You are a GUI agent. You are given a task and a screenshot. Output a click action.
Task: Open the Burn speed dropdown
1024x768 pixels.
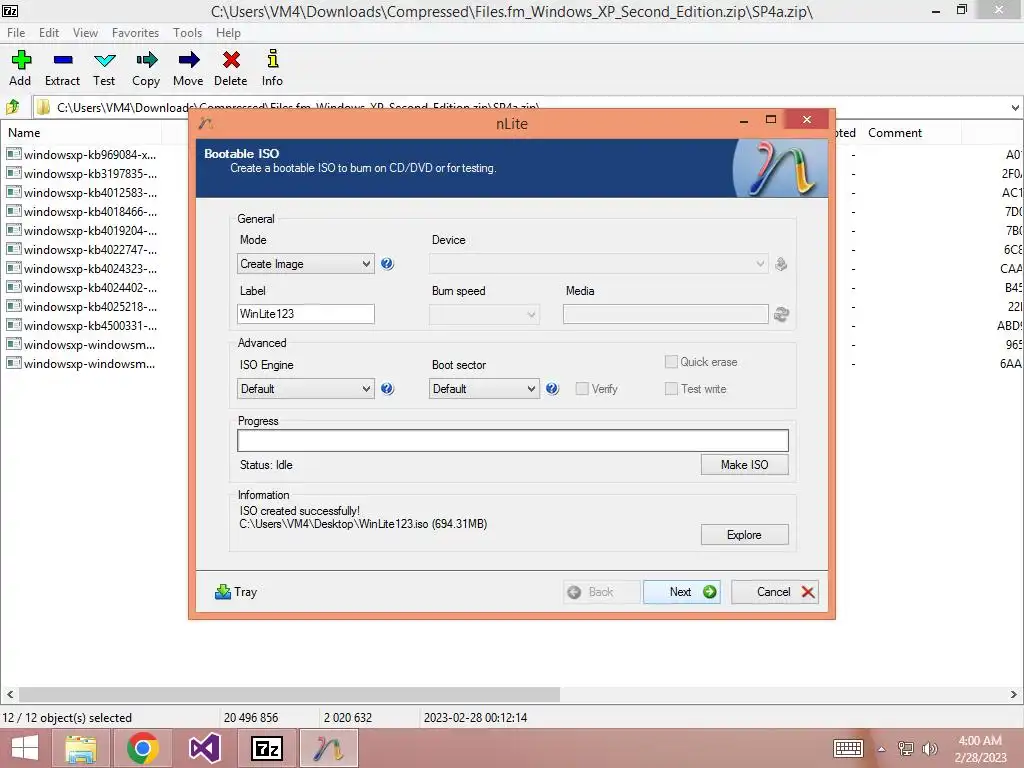(x=484, y=314)
